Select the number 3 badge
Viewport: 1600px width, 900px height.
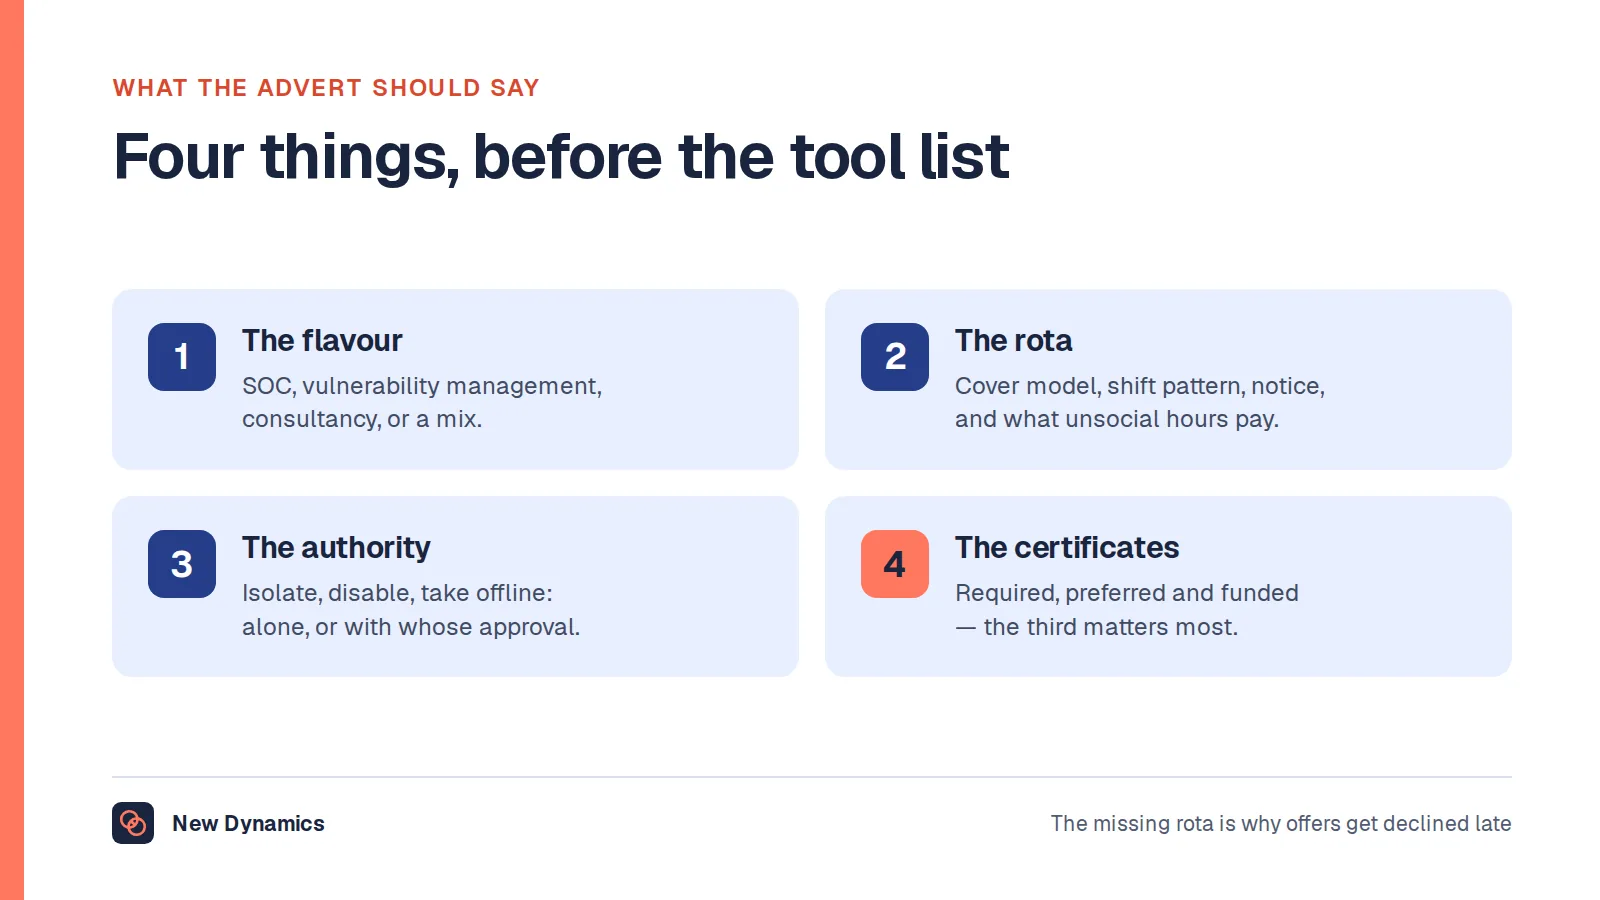coord(182,564)
